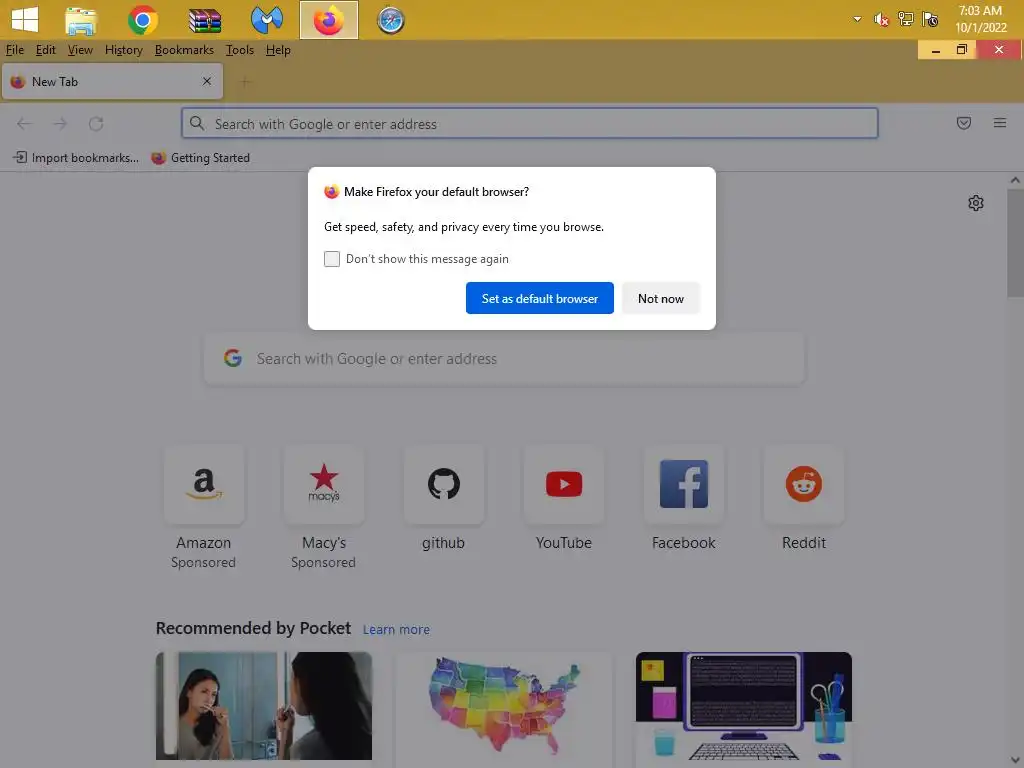Open the Help menu
The image size is (1024, 768).
[x=278, y=50]
